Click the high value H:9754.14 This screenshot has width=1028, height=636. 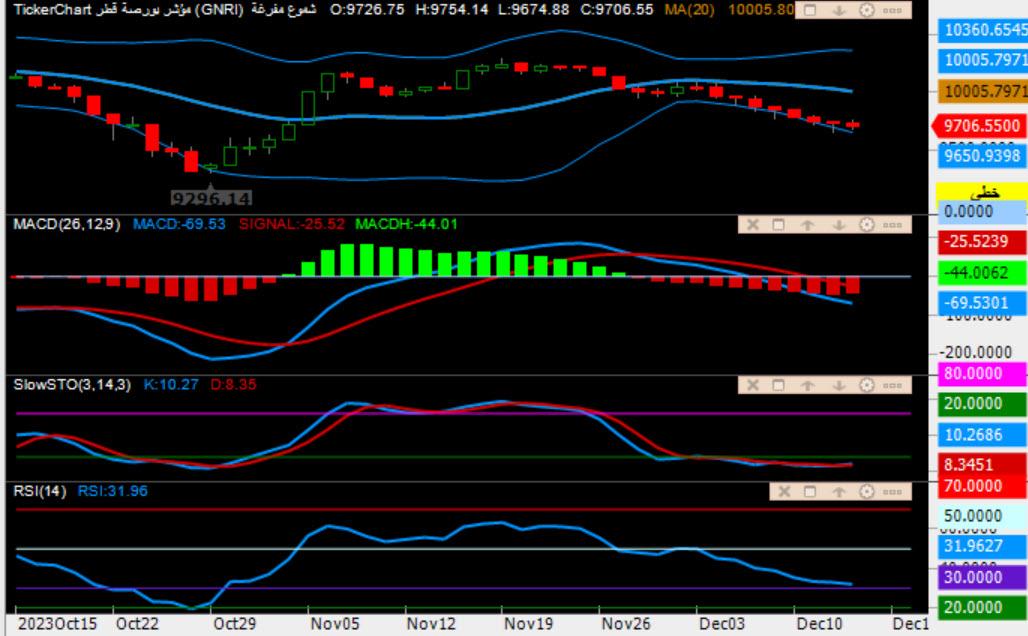coord(452,10)
